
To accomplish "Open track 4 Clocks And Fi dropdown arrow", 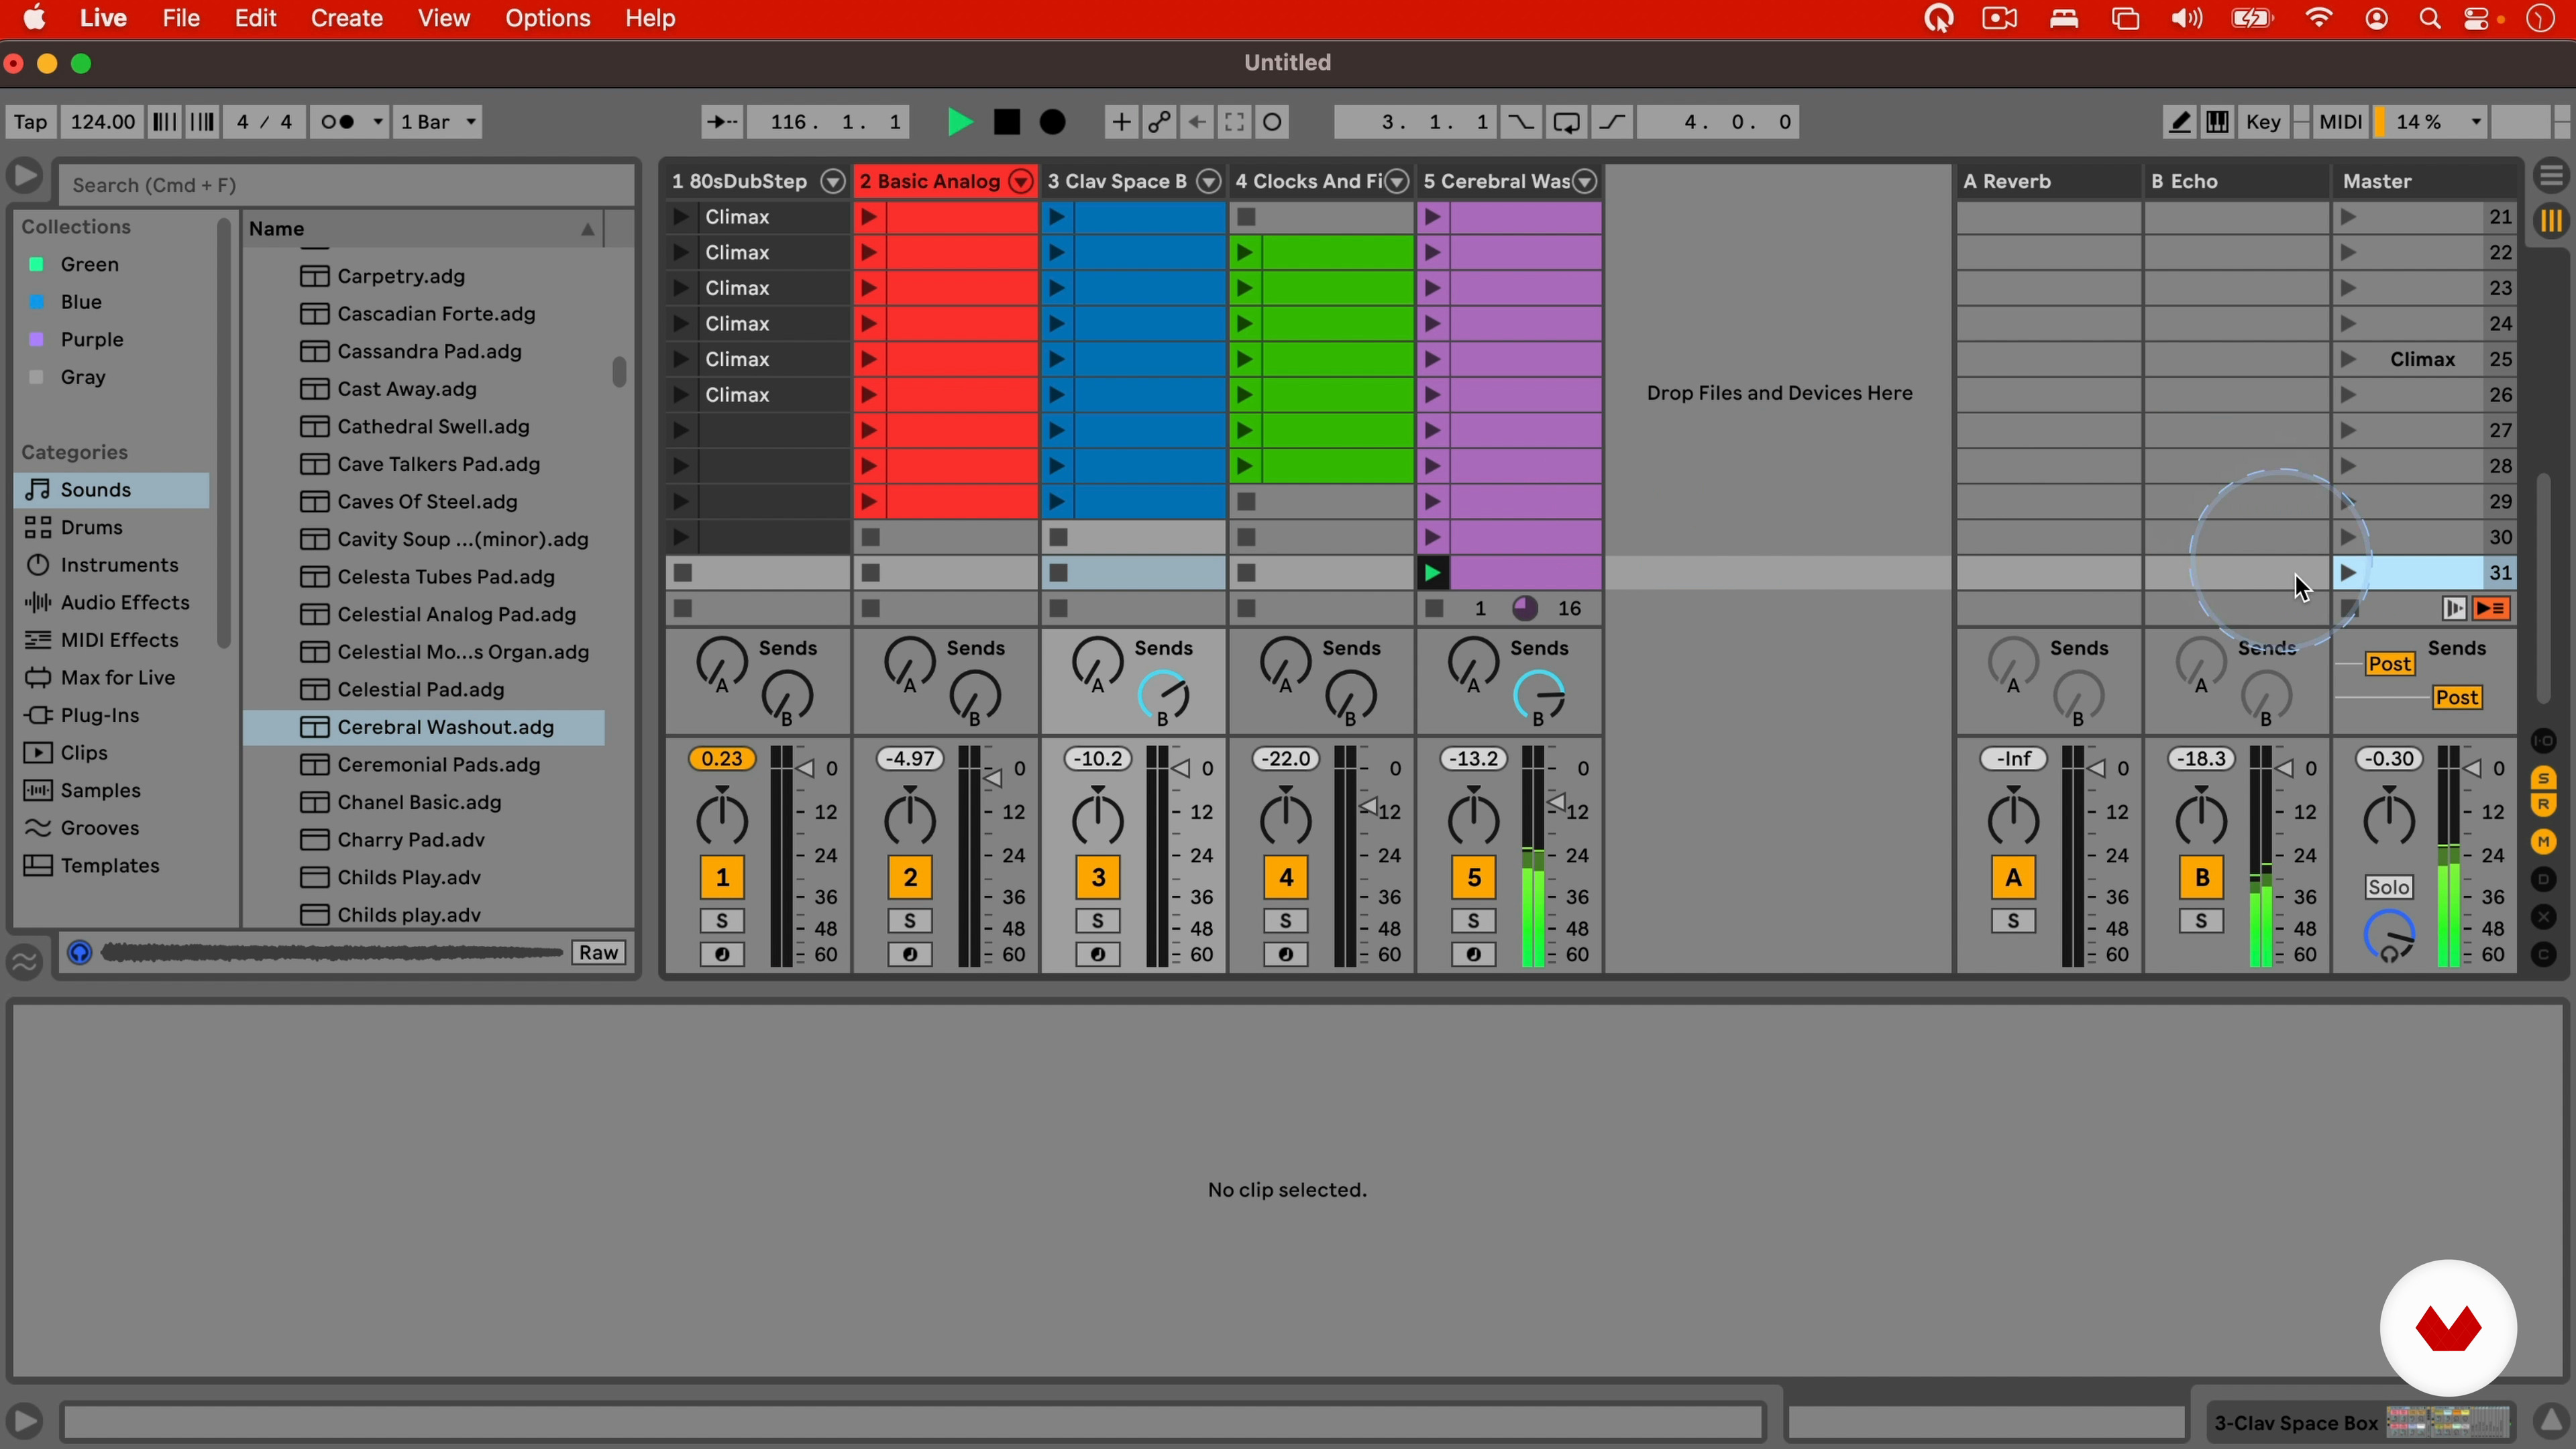I will pos(1397,181).
